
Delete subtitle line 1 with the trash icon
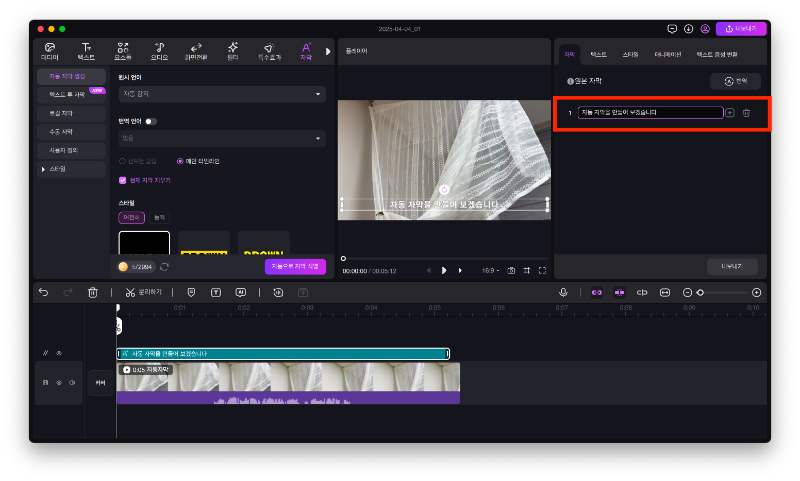click(x=746, y=113)
